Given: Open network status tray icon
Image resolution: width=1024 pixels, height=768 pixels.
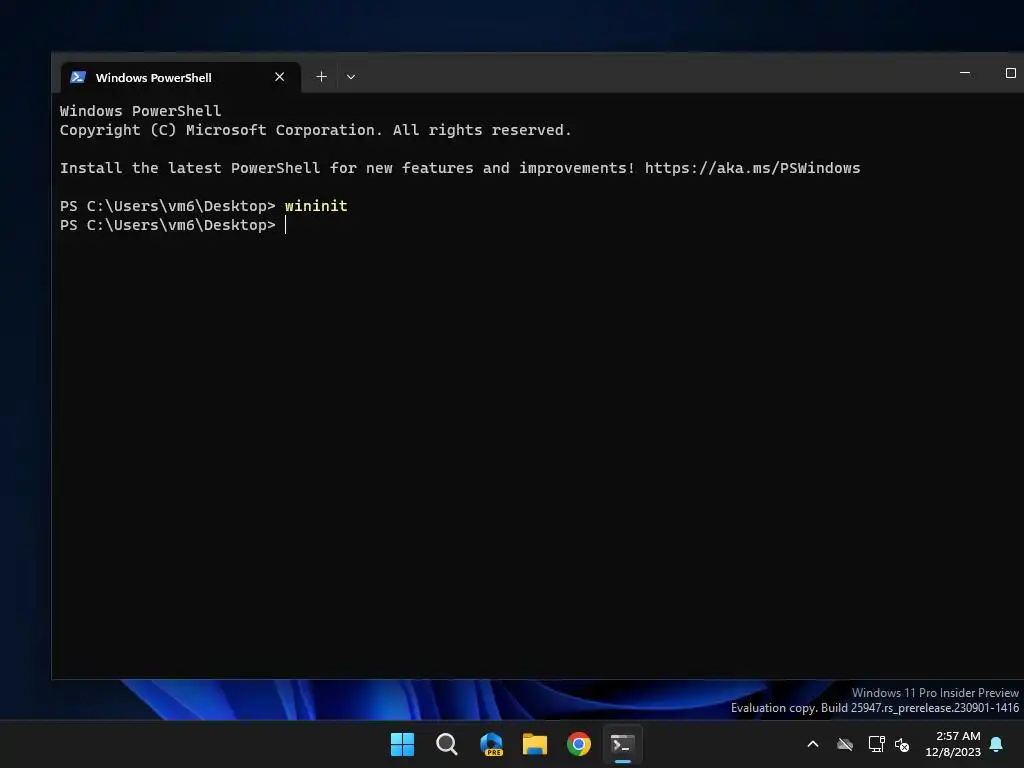Looking at the screenshot, I should pos(876,744).
